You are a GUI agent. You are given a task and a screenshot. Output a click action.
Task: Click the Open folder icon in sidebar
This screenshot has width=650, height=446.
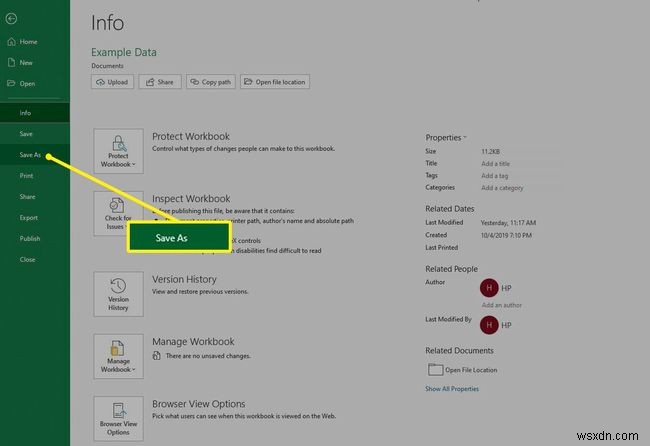point(11,83)
